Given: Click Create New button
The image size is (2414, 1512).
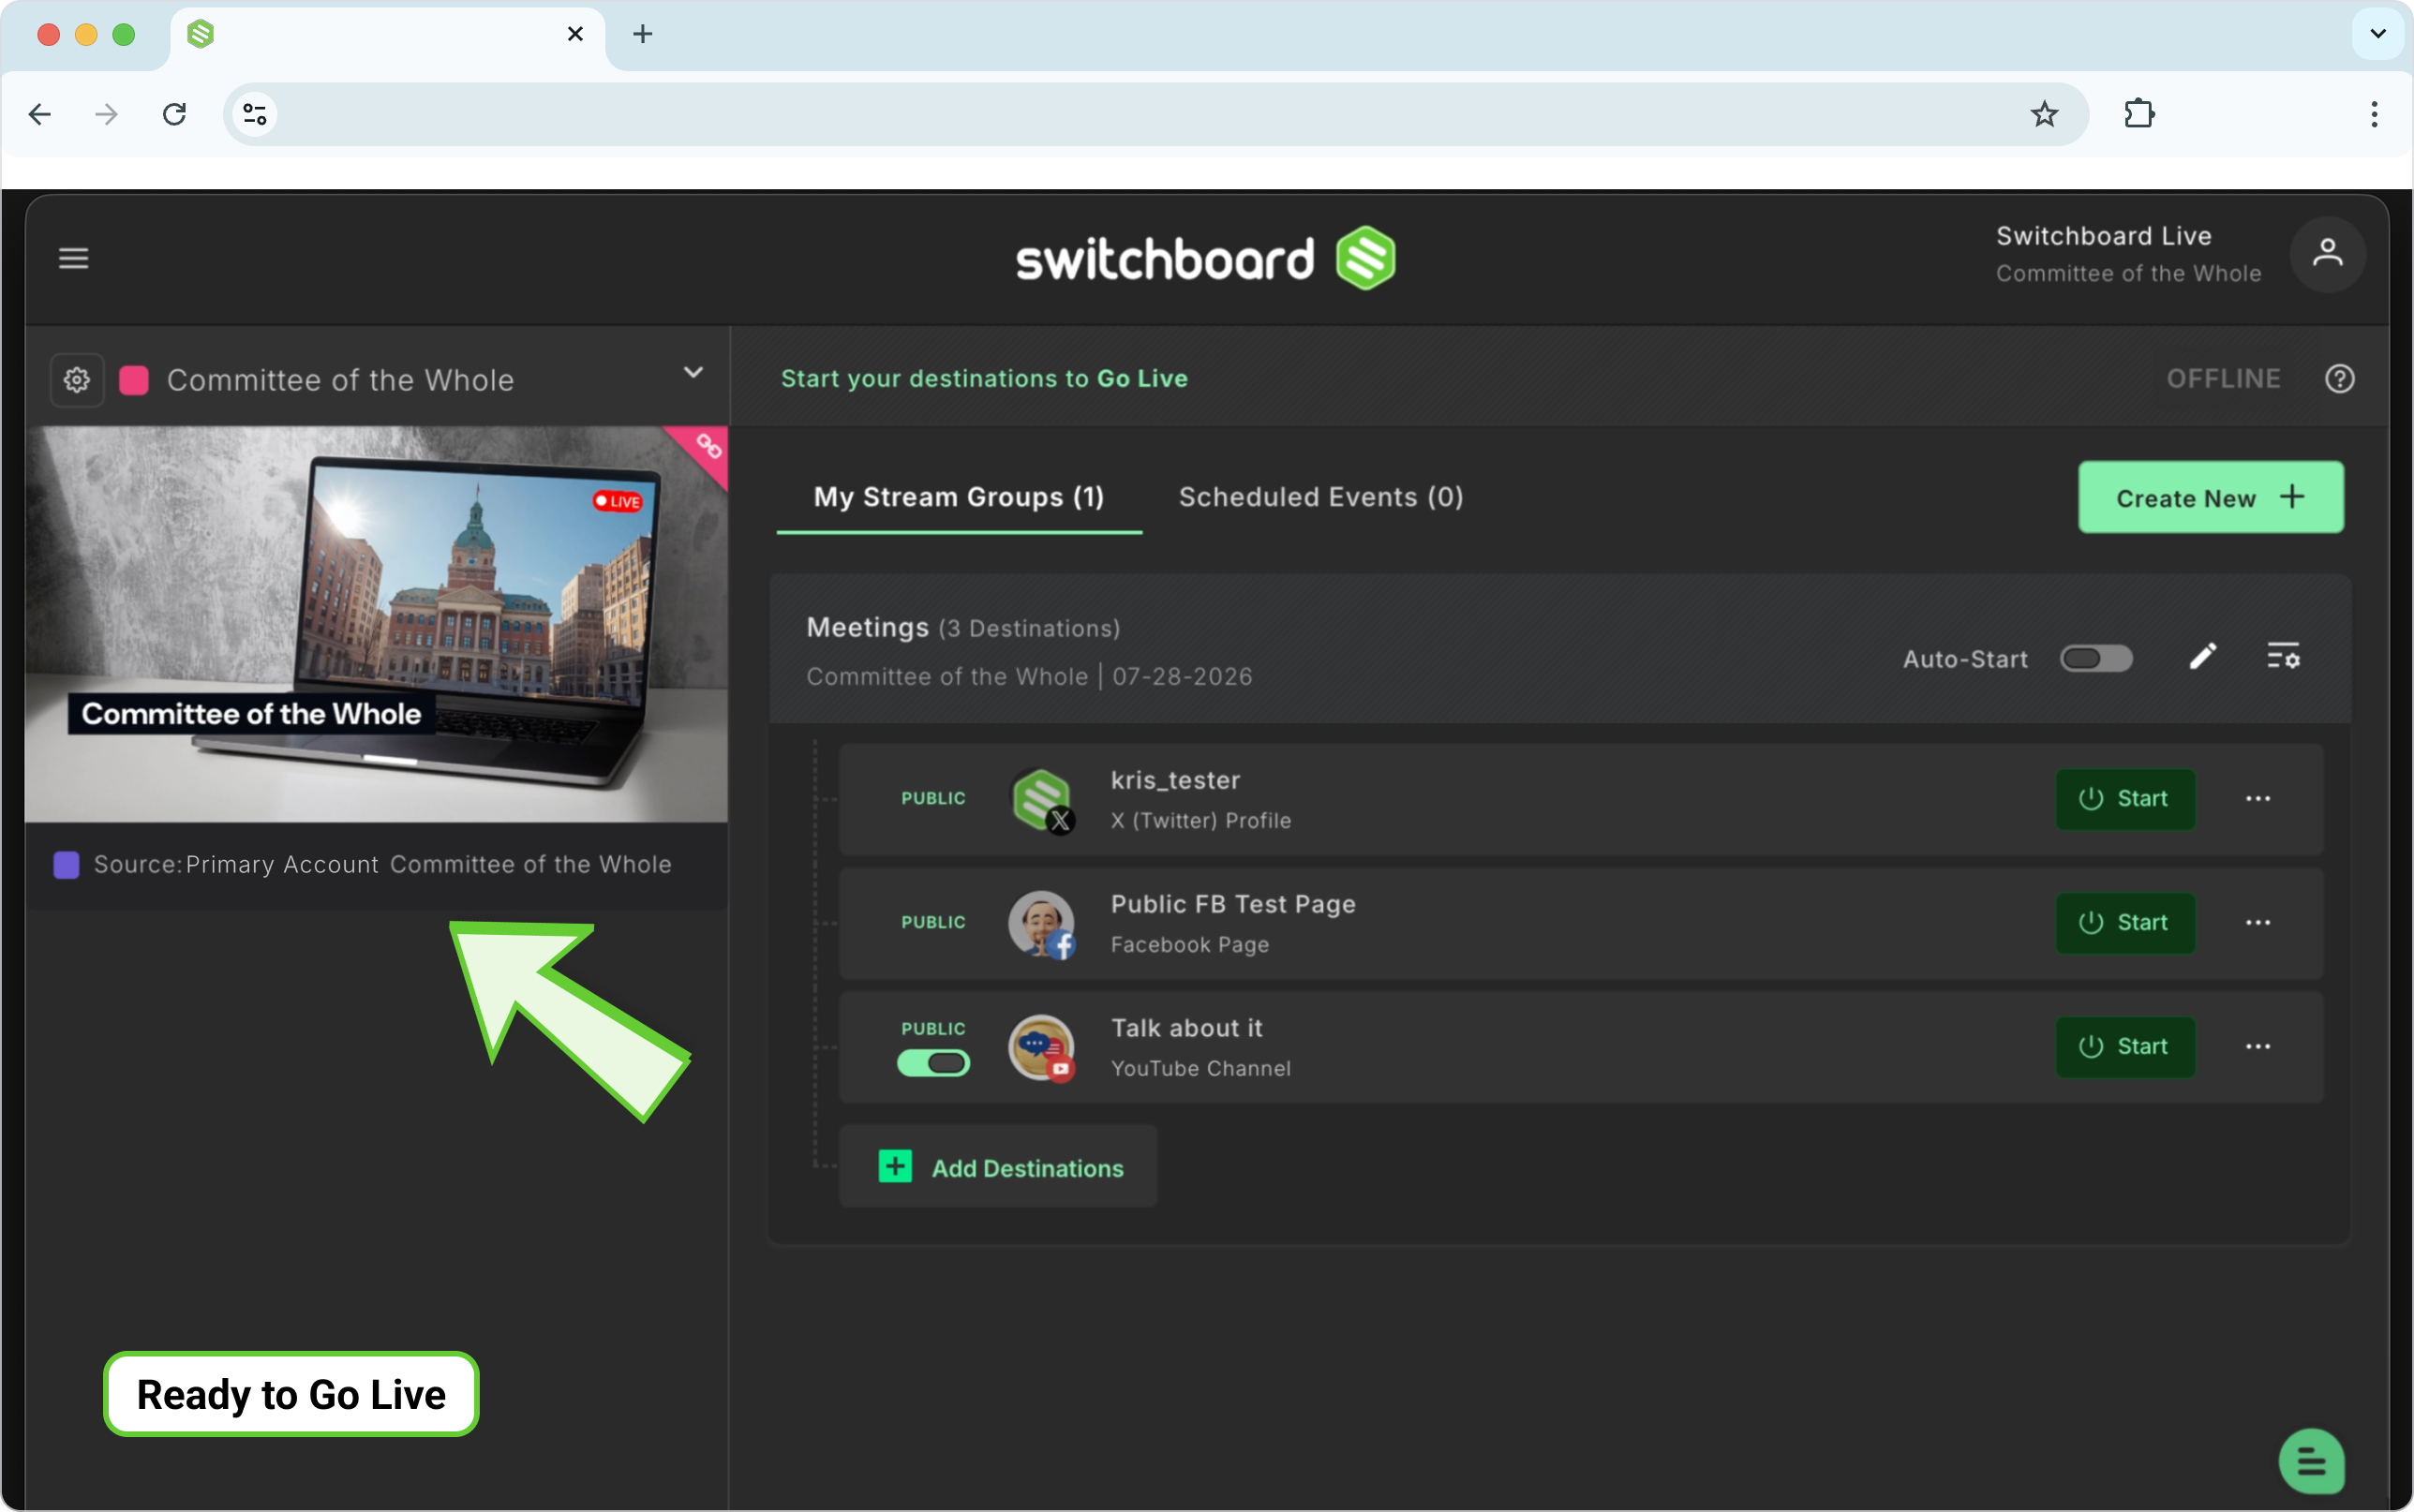Looking at the screenshot, I should pos(2210,497).
